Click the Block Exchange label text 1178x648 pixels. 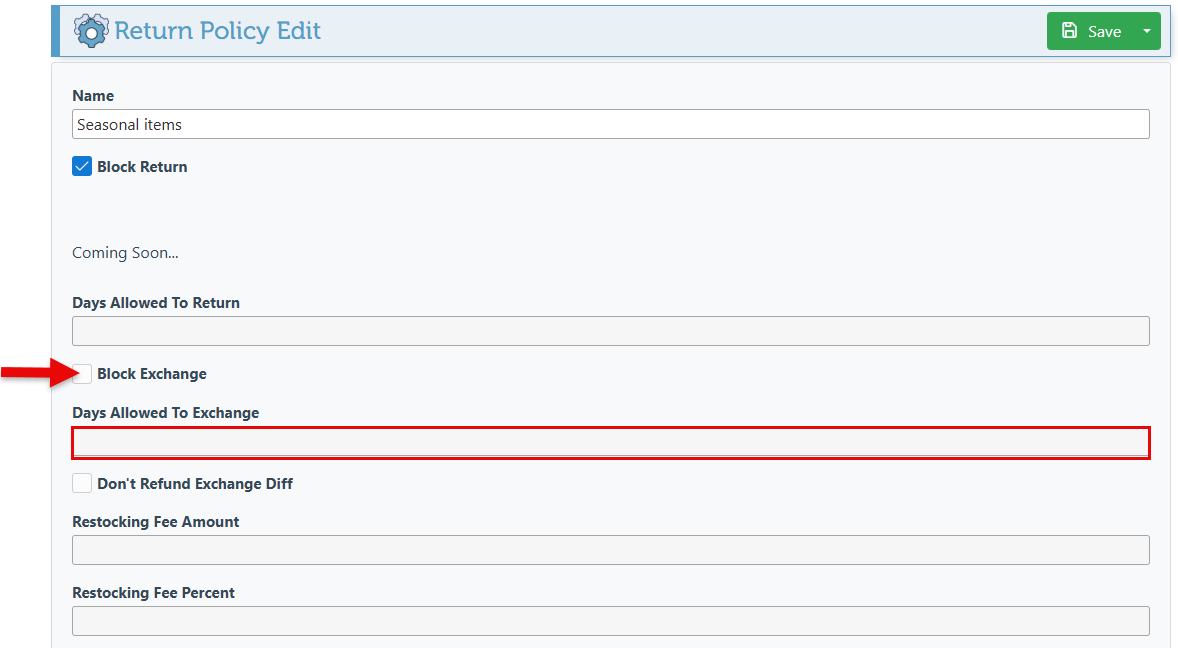(152, 374)
